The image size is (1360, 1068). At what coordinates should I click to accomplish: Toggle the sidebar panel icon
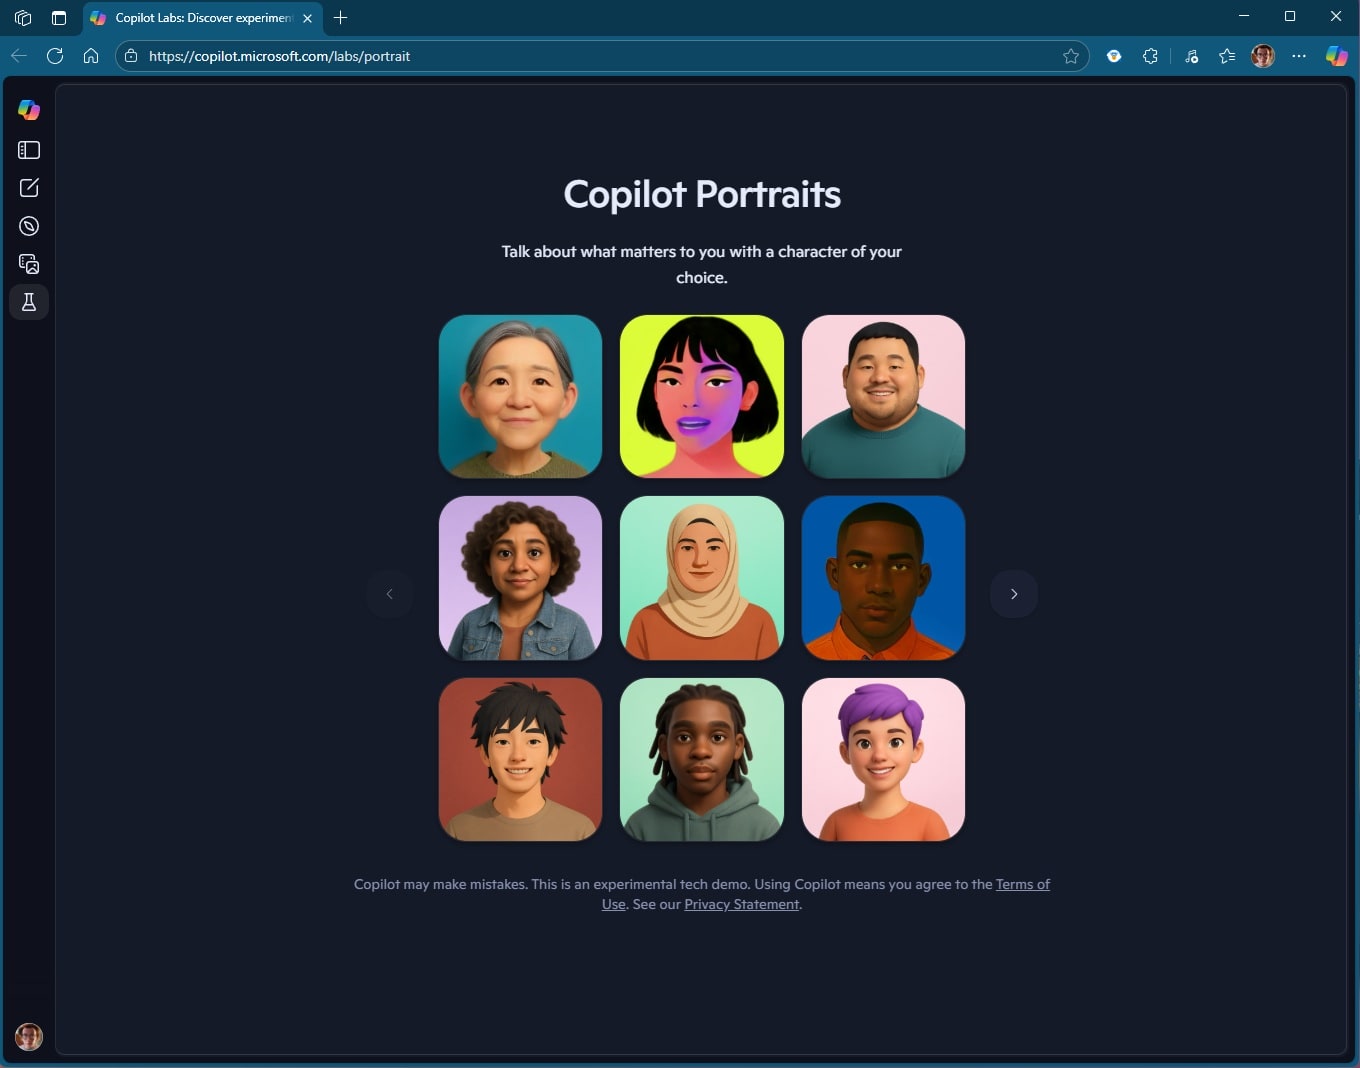tap(29, 150)
